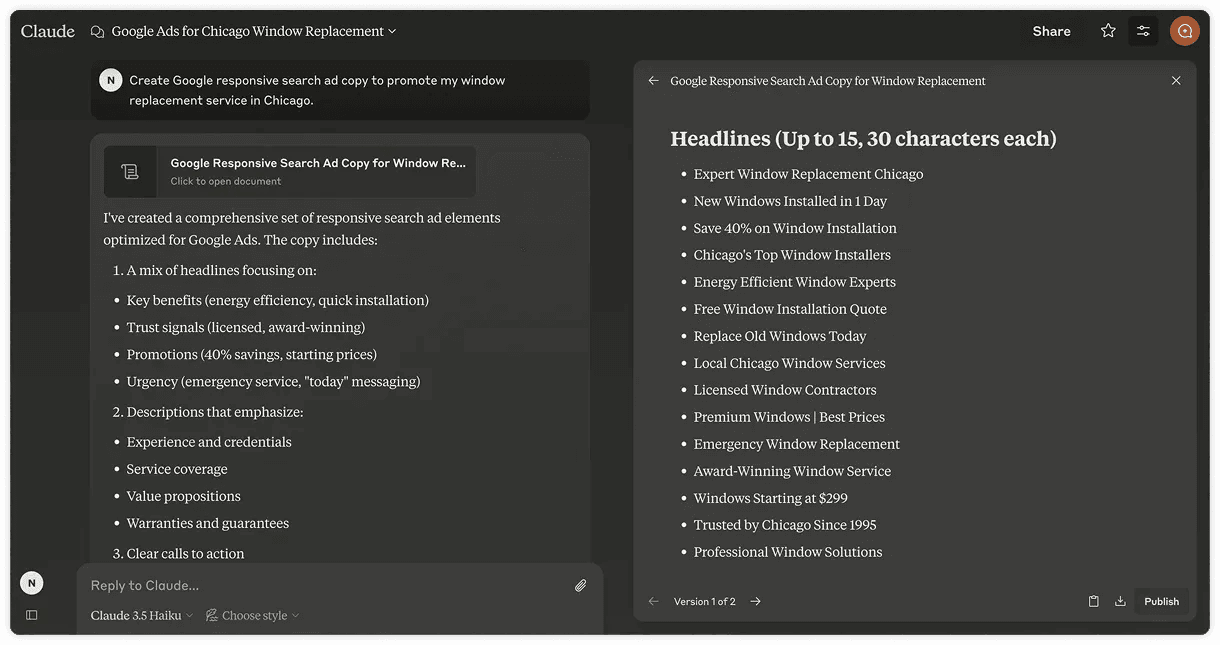
Task: Click the 'Version 1 of 2' label
Action: tap(705, 601)
